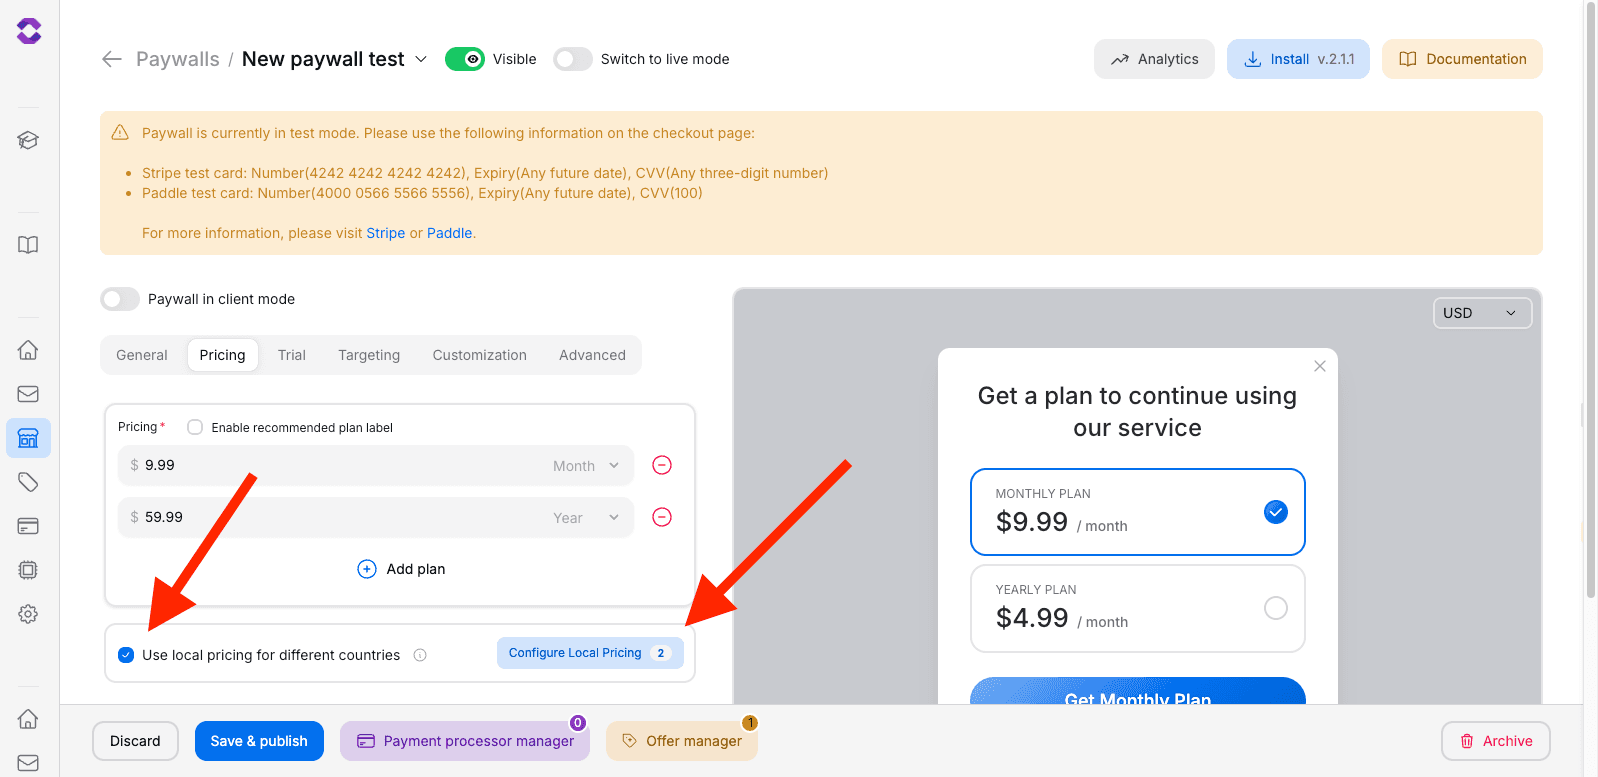The image size is (1598, 777).
Task: Select the storefront Paywalls icon in sidebar
Action: pyautogui.click(x=28, y=437)
